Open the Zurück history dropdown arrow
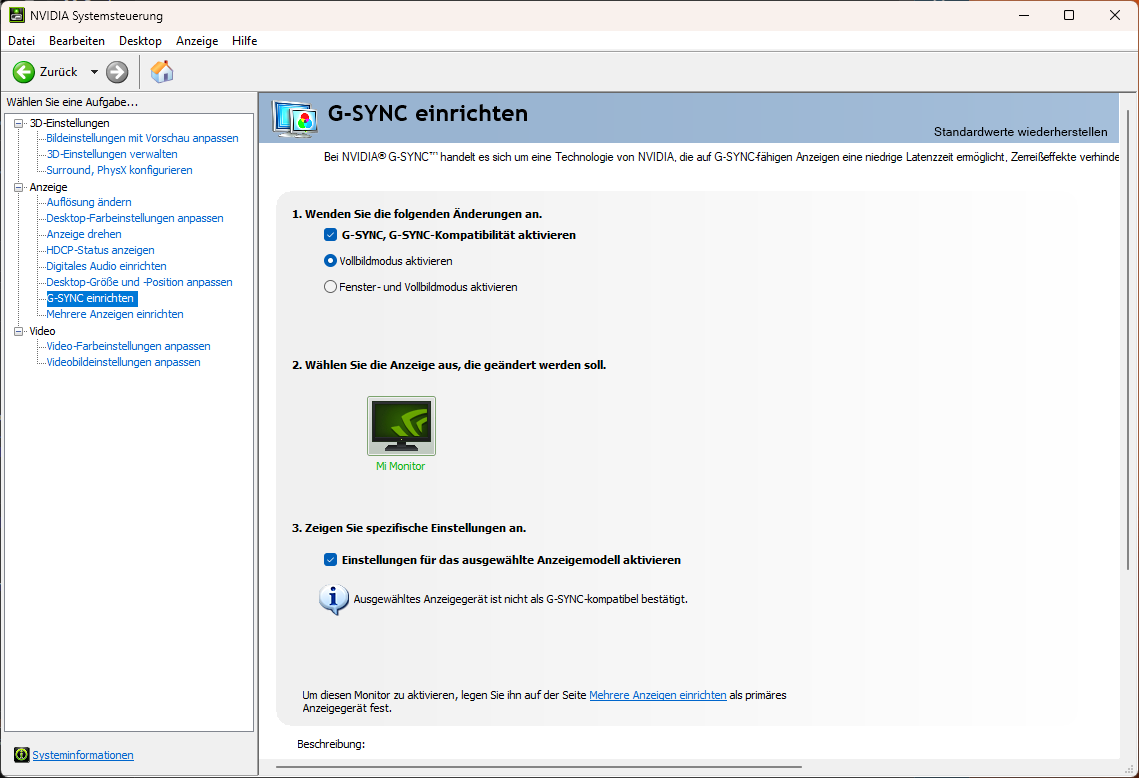The height and width of the screenshot is (778, 1139). coord(94,72)
